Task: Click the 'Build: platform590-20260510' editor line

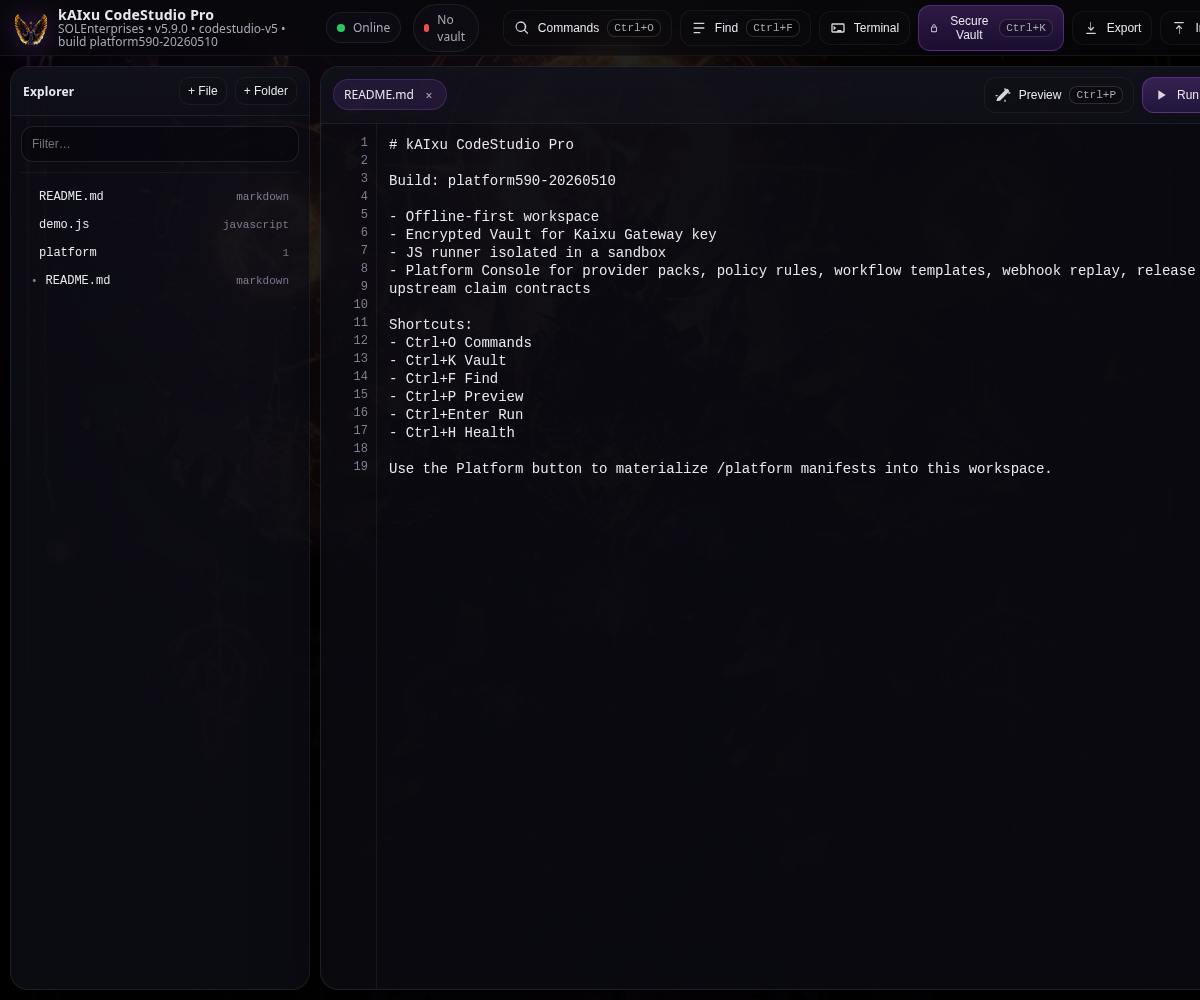Action: click(x=502, y=181)
